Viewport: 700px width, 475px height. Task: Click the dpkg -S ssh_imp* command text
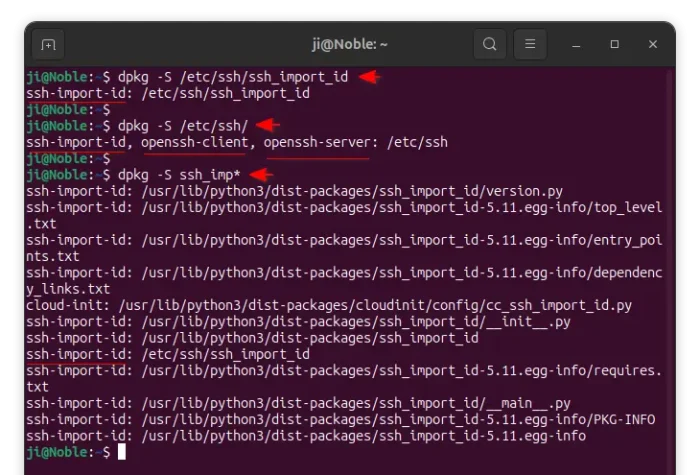pyautogui.click(x=179, y=175)
